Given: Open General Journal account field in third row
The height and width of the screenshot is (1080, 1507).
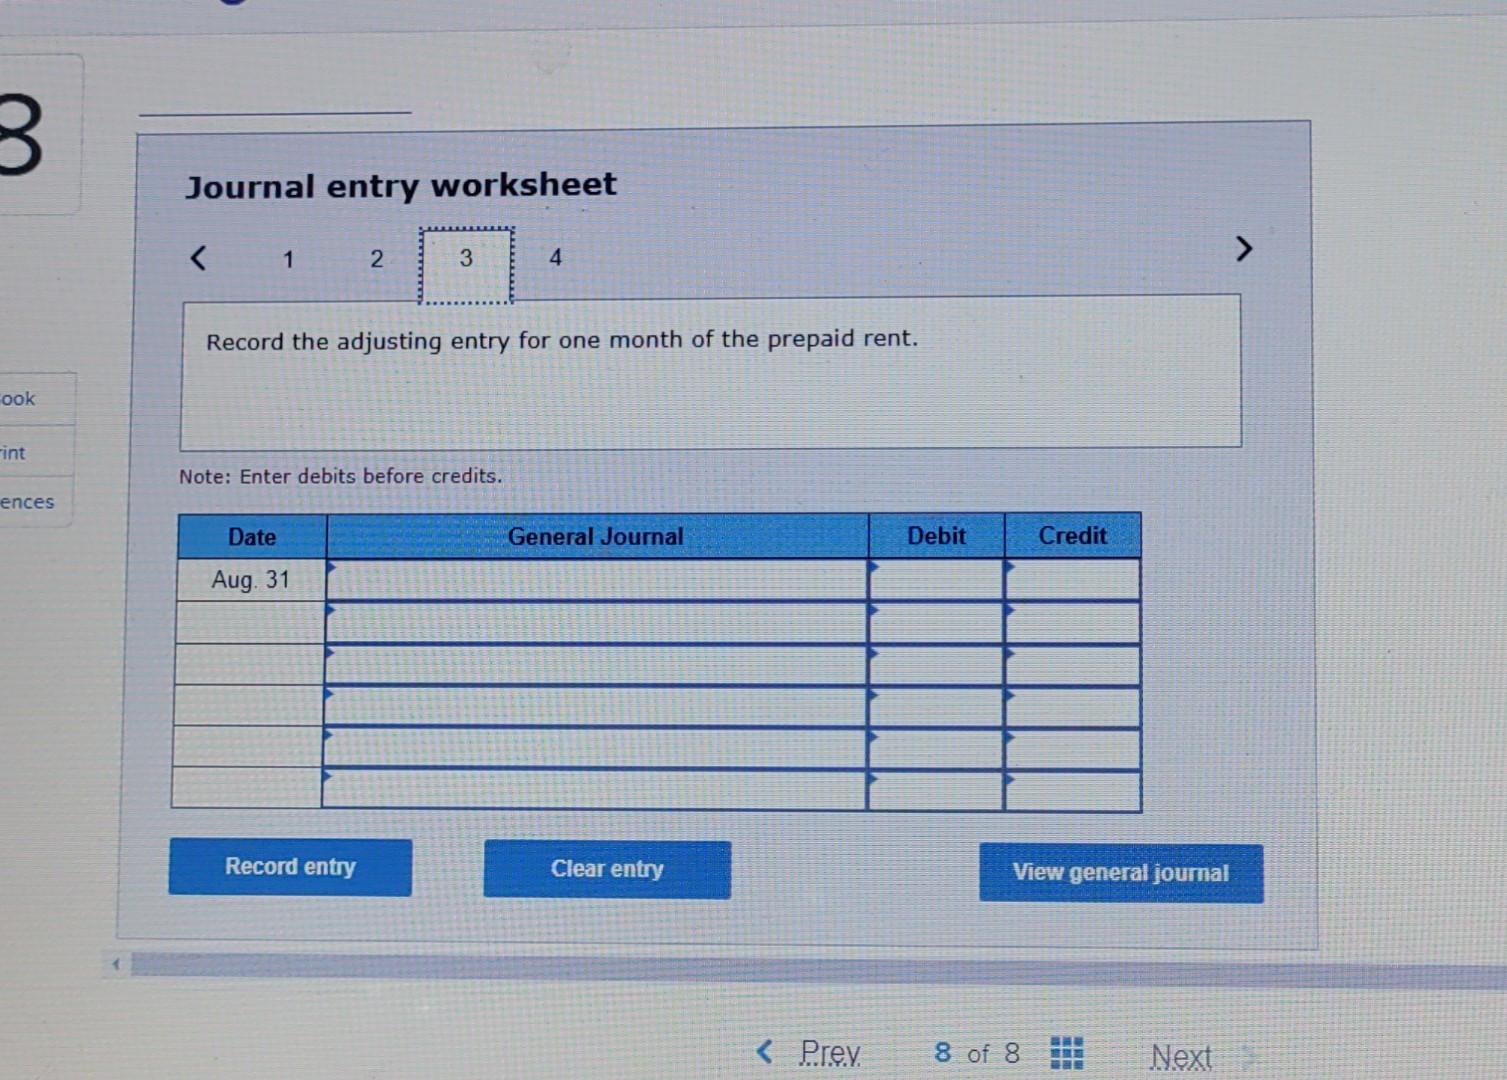Looking at the screenshot, I should [x=596, y=664].
